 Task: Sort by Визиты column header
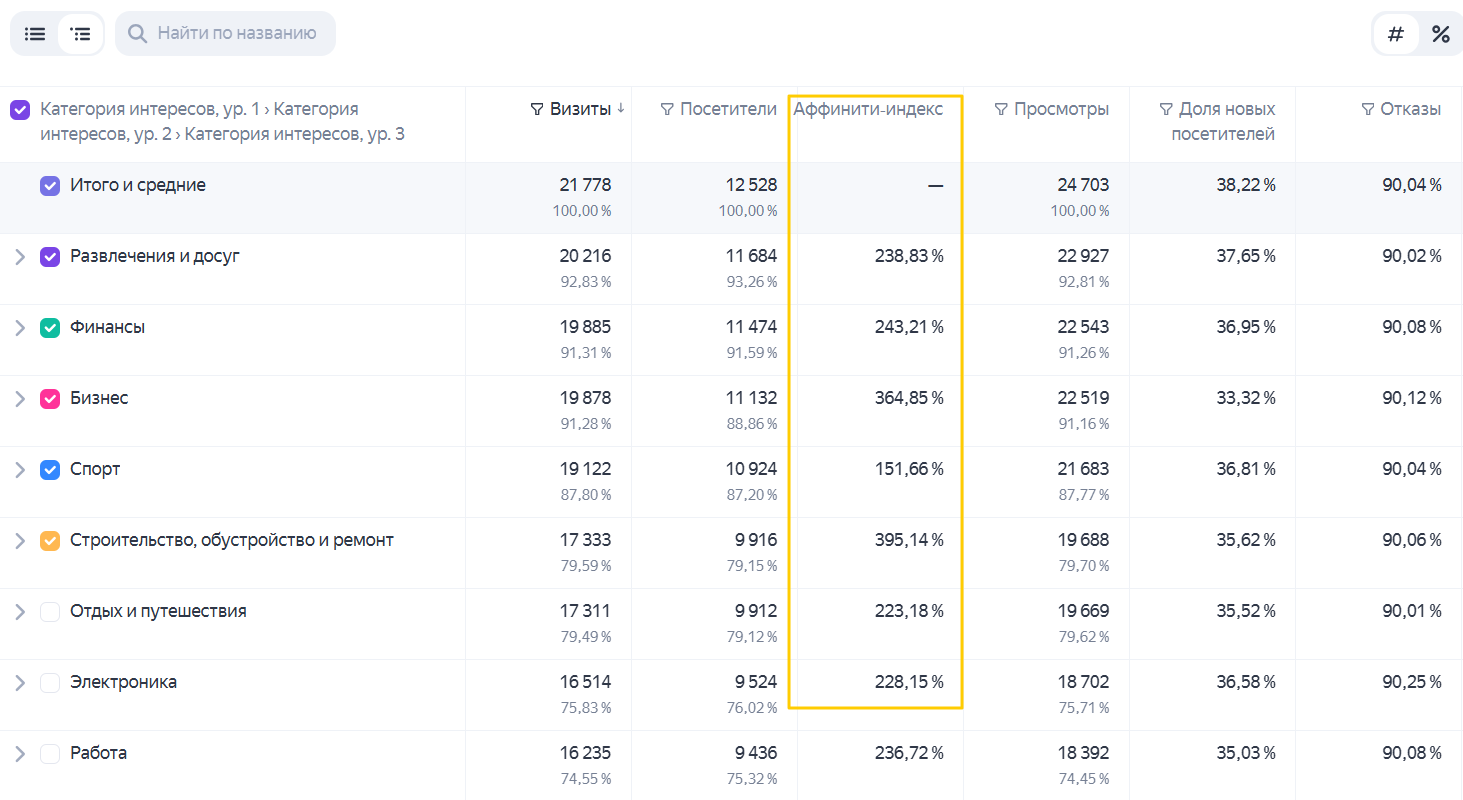click(x=580, y=109)
